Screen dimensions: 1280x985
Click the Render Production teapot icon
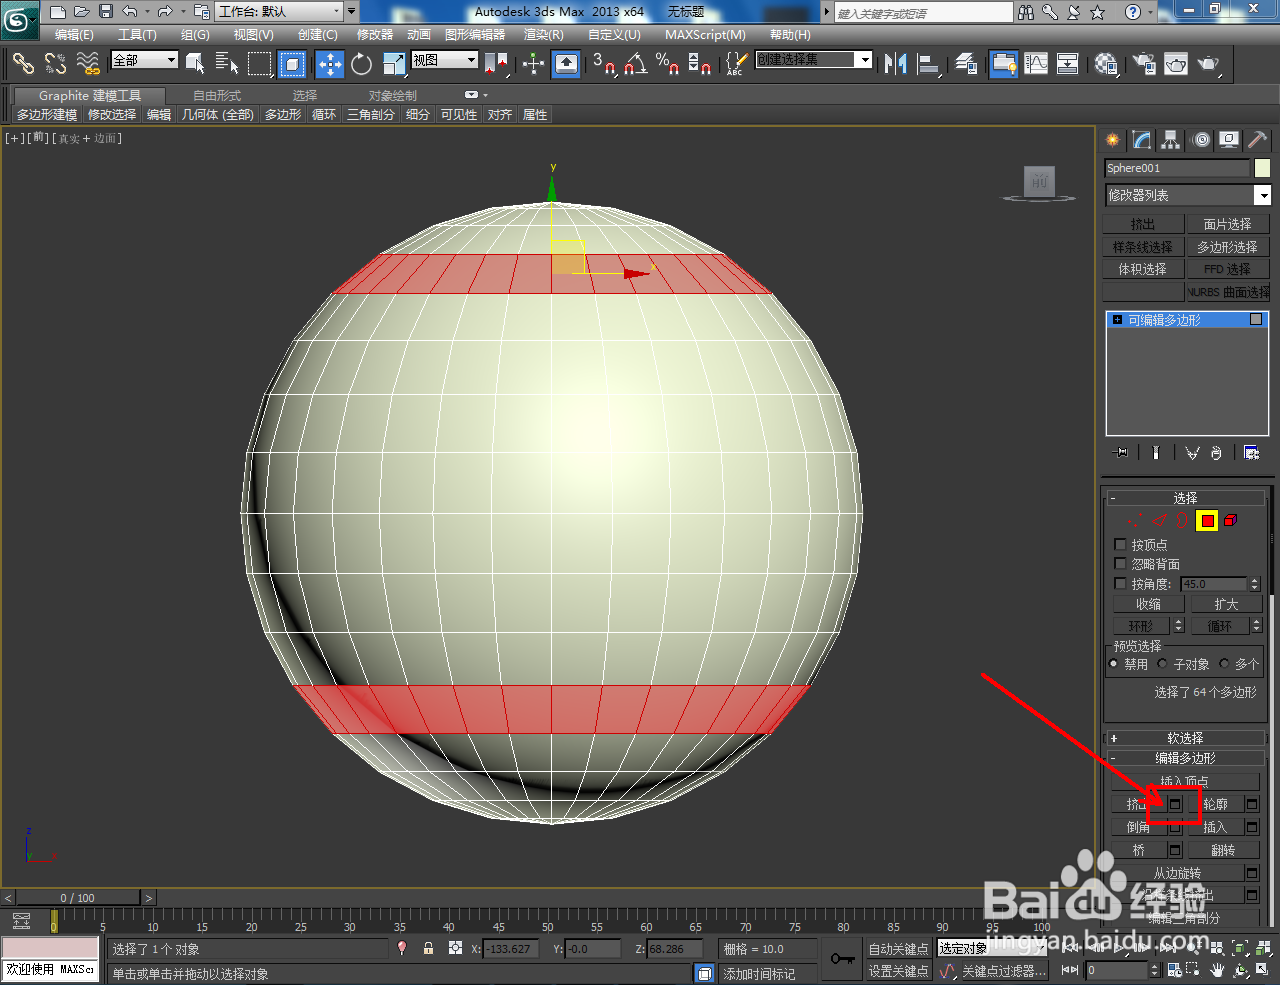coord(1209,64)
